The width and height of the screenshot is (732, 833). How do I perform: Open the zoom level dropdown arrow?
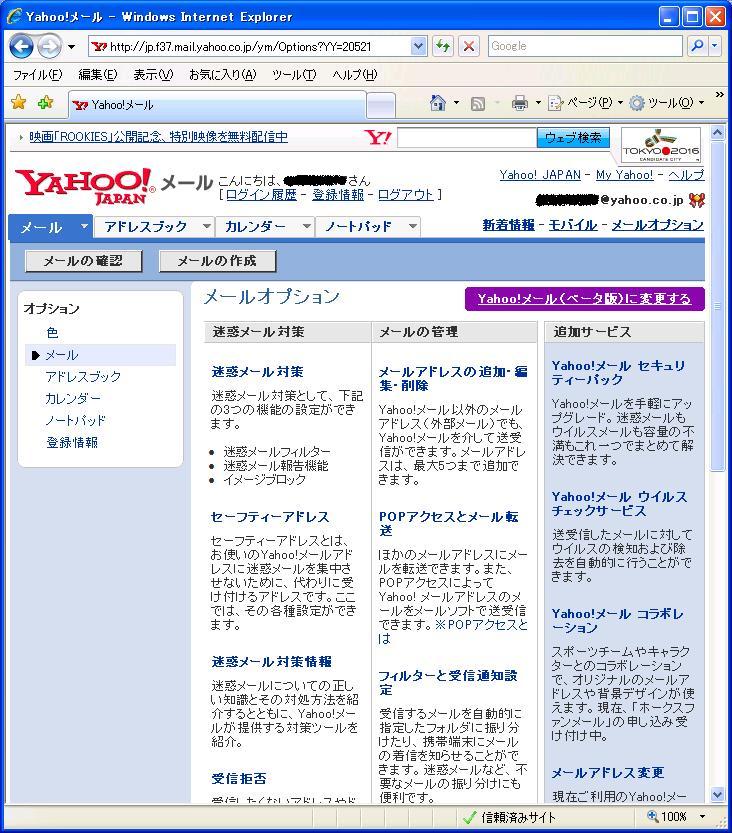[x=702, y=816]
